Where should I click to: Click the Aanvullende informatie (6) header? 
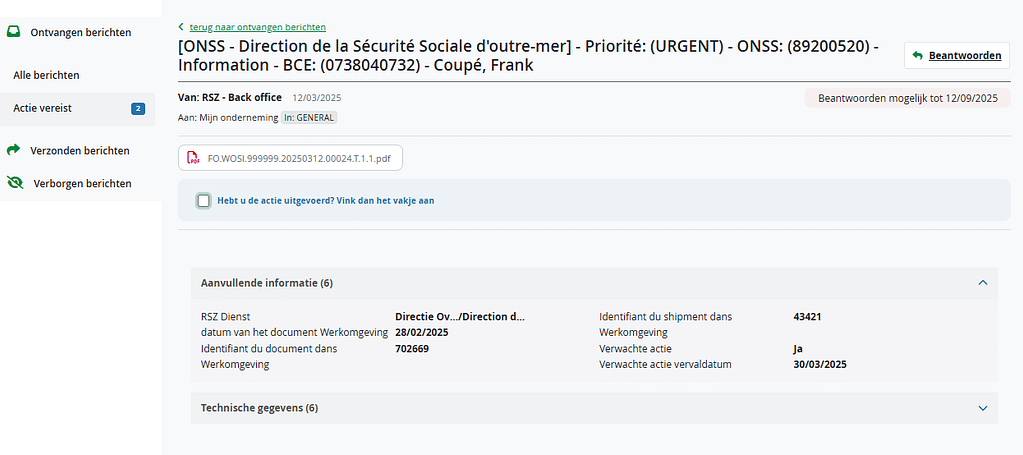(x=594, y=283)
